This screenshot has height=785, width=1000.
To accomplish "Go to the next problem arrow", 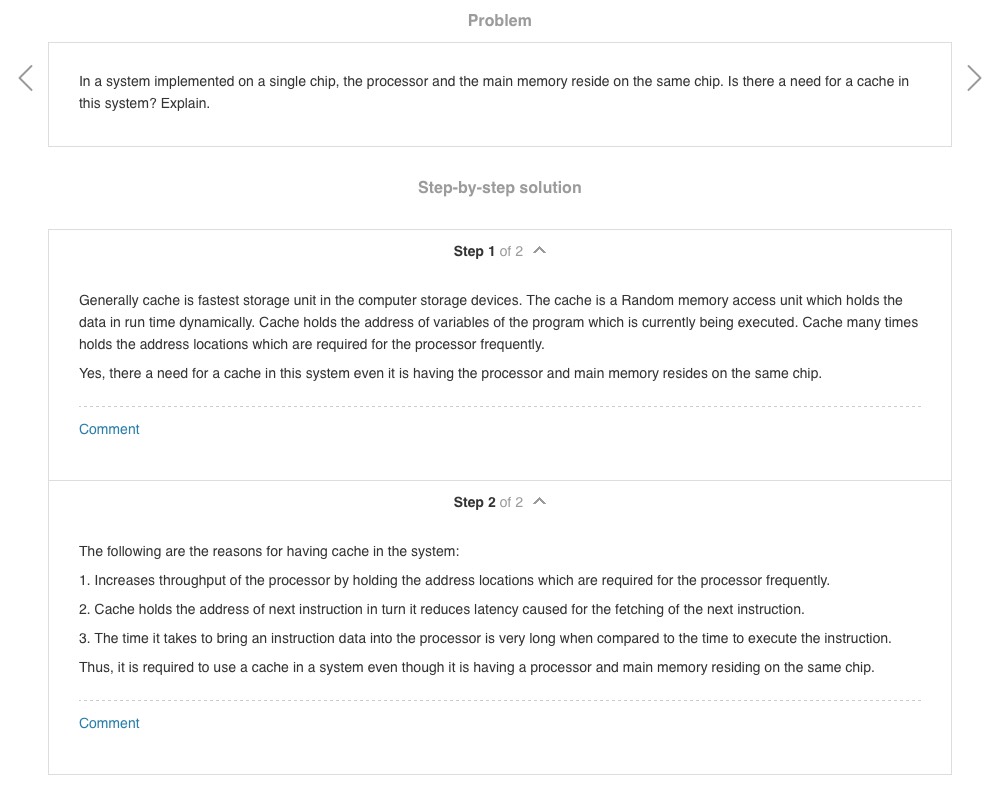I will tap(974, 78).
